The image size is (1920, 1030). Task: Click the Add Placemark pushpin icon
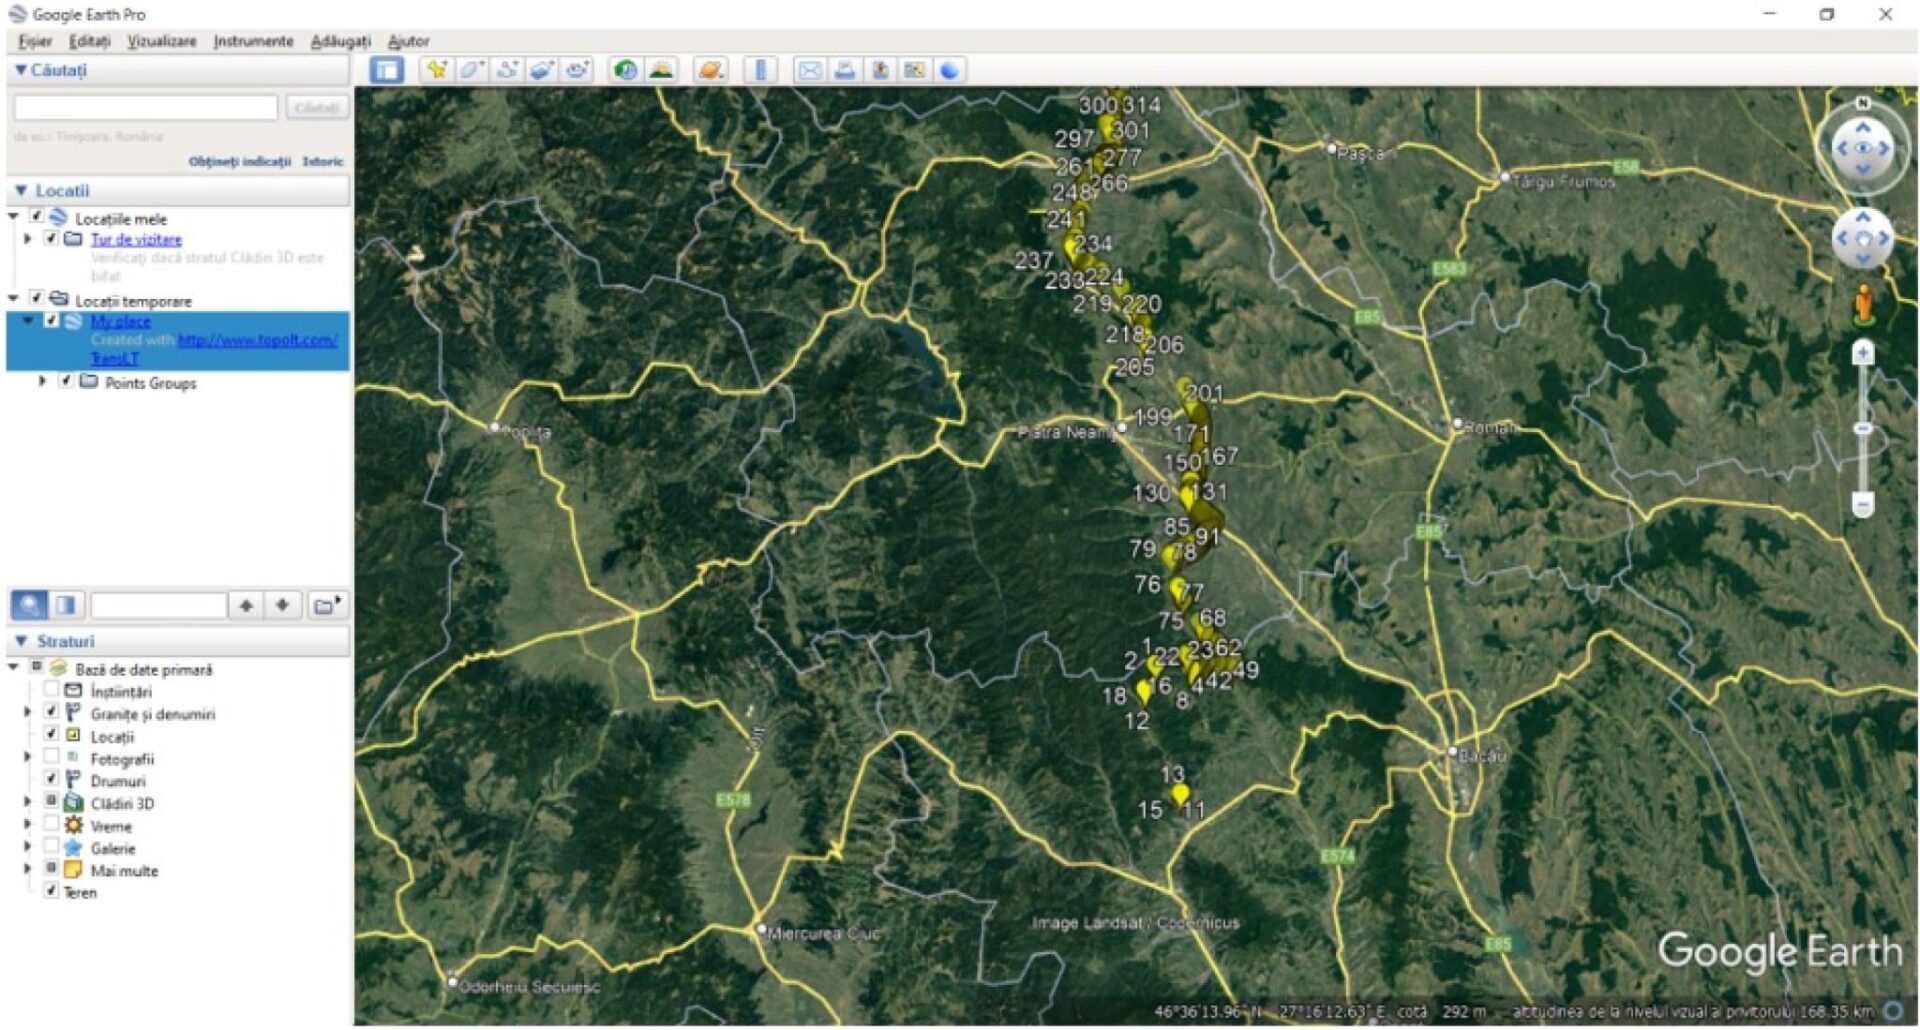tap(437, 70)
